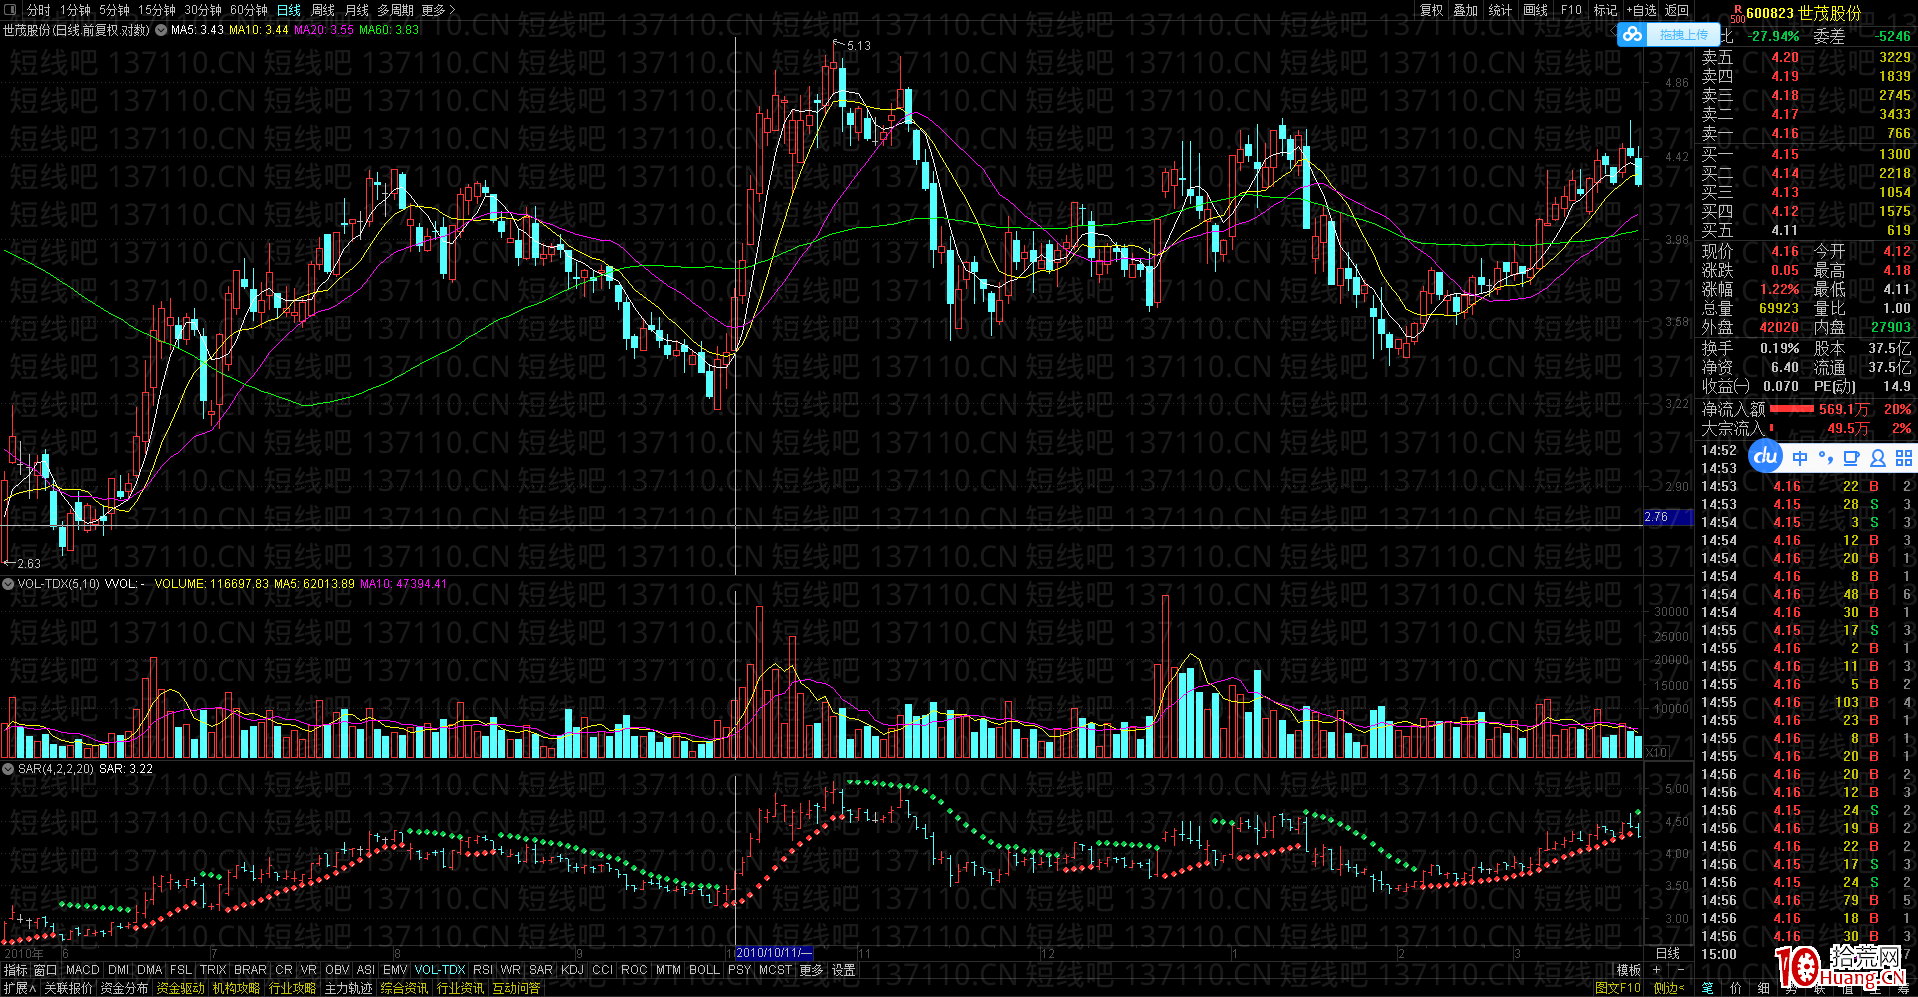
Task: Switch indicator to MACD
Action: click(x=83, y=970)
